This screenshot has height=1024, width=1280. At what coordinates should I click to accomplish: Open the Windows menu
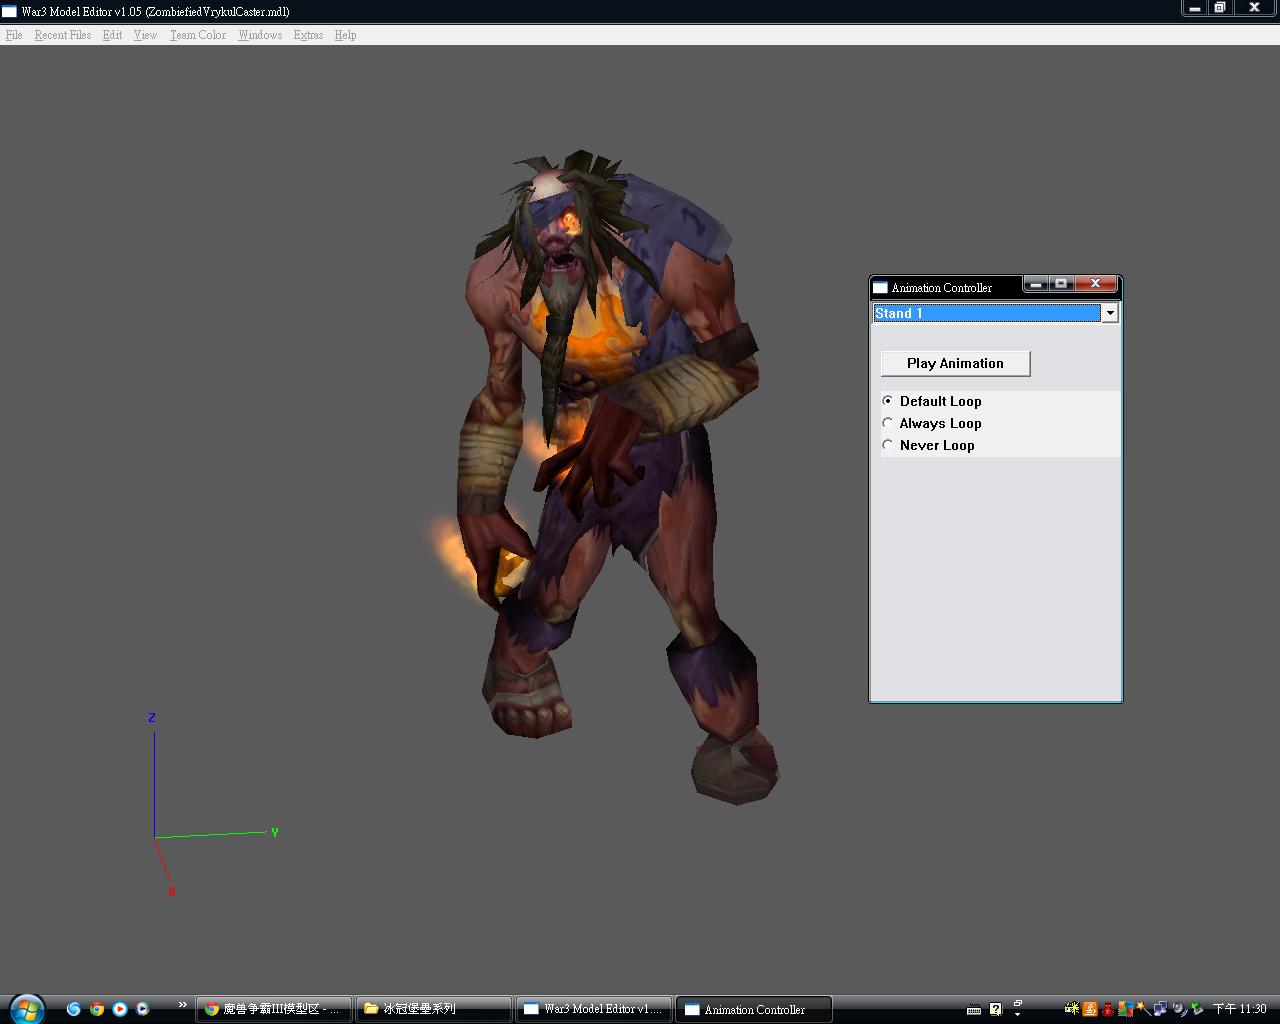tap(260, 35)
